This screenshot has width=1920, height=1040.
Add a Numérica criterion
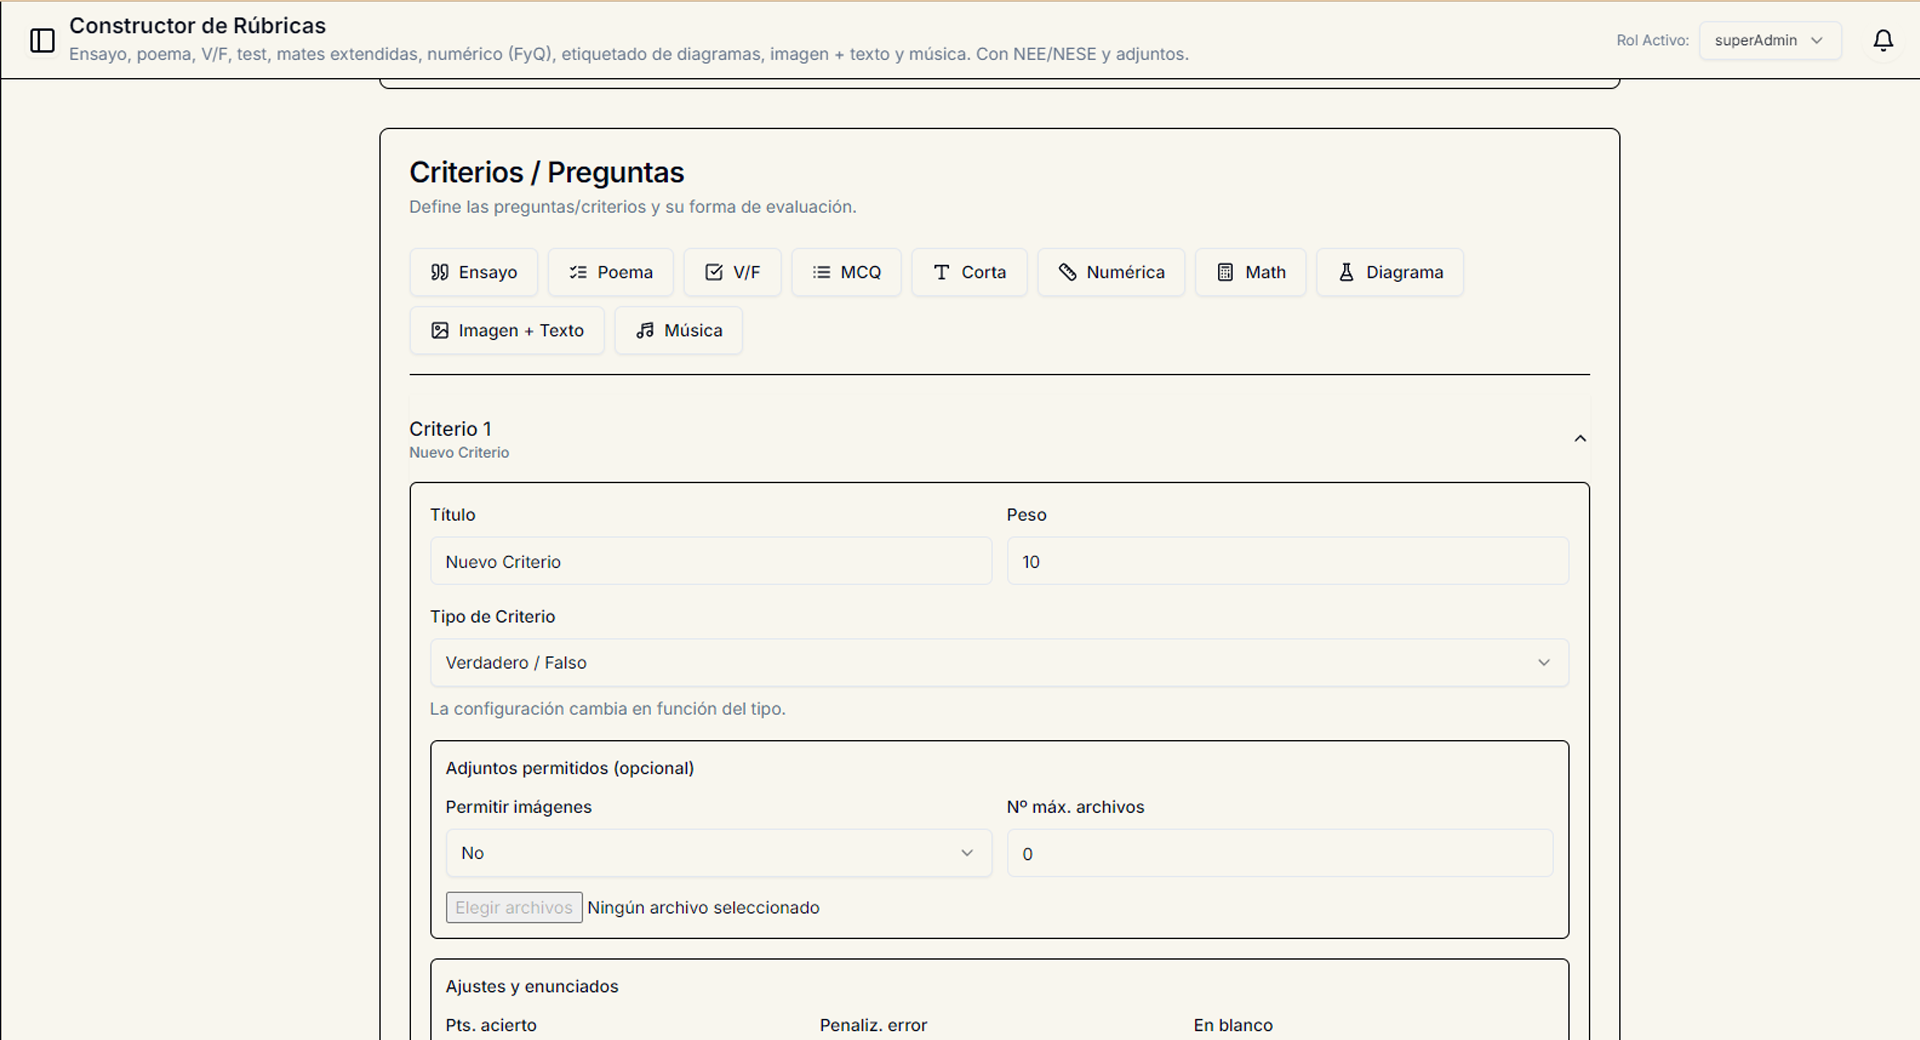(x=1111, y=272)
